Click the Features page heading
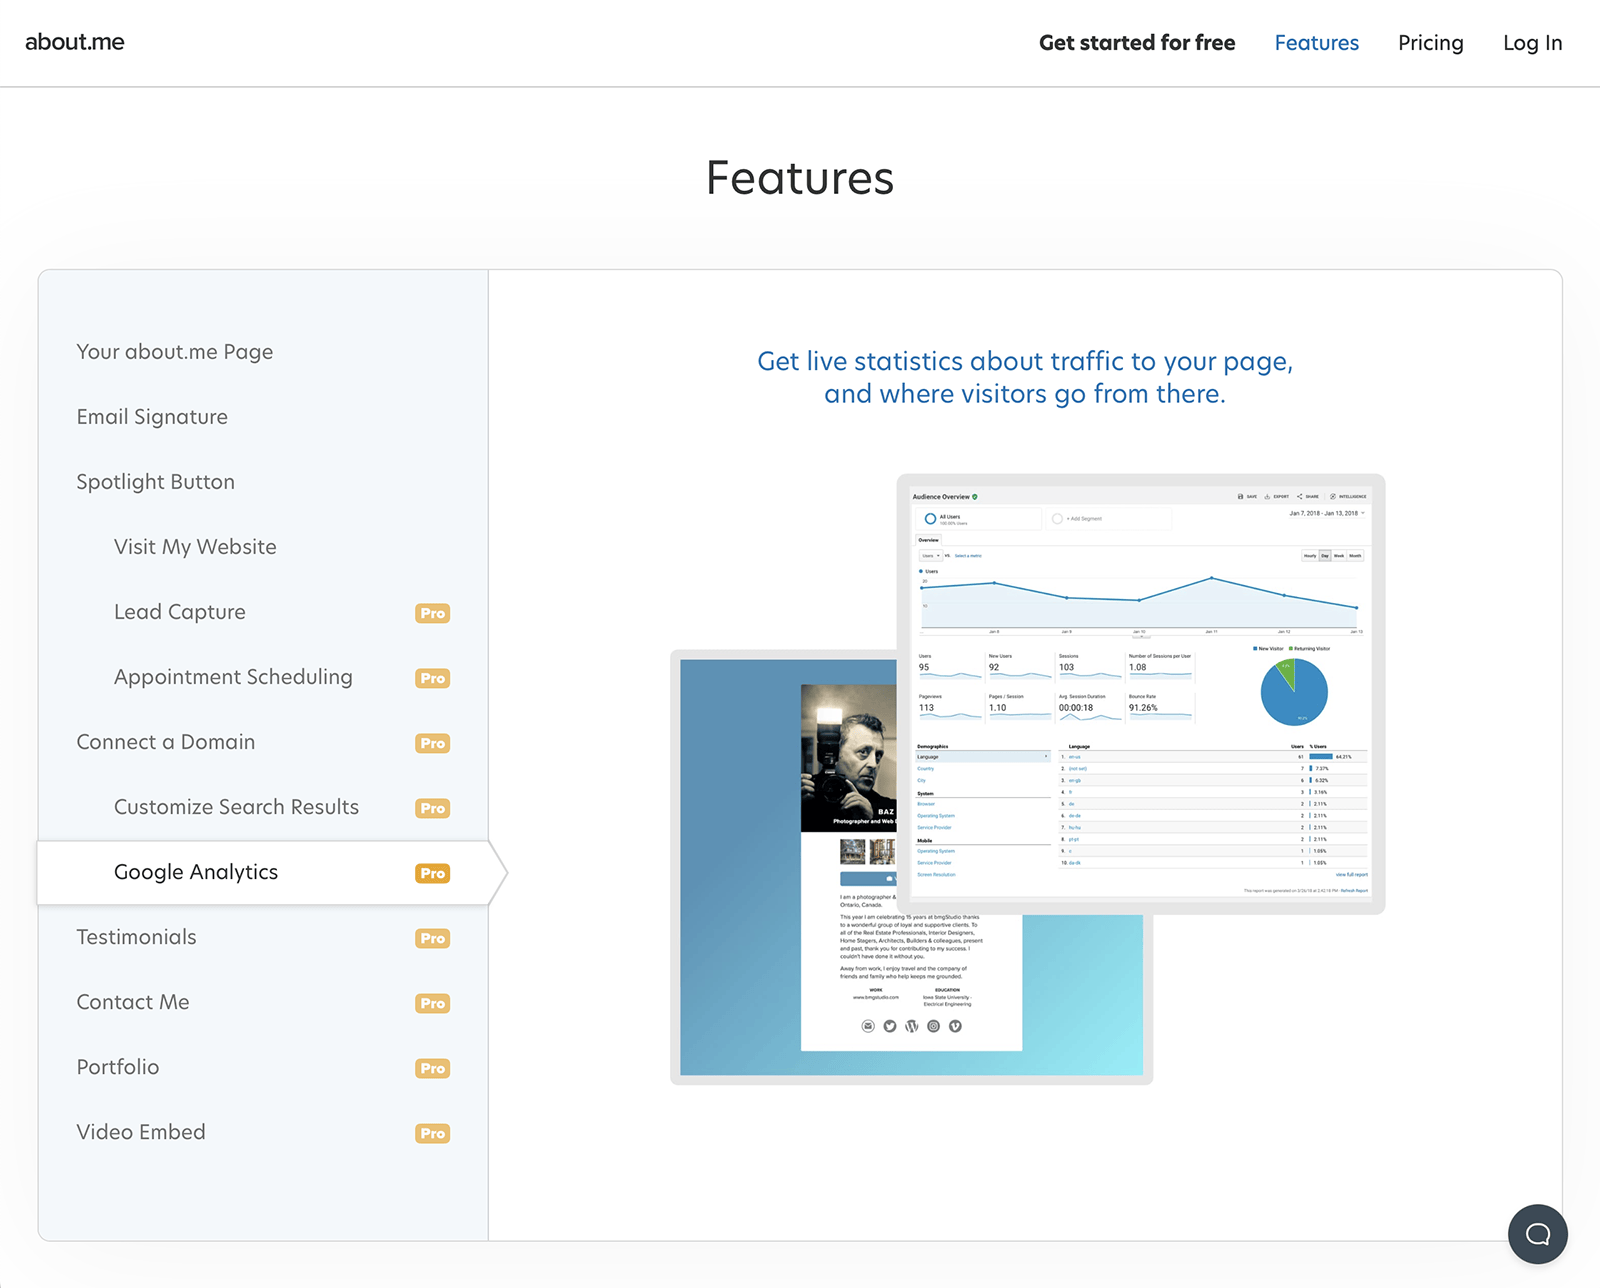Image resolution: width=1600 pixels, height=1288 pixels. [800, 178]
